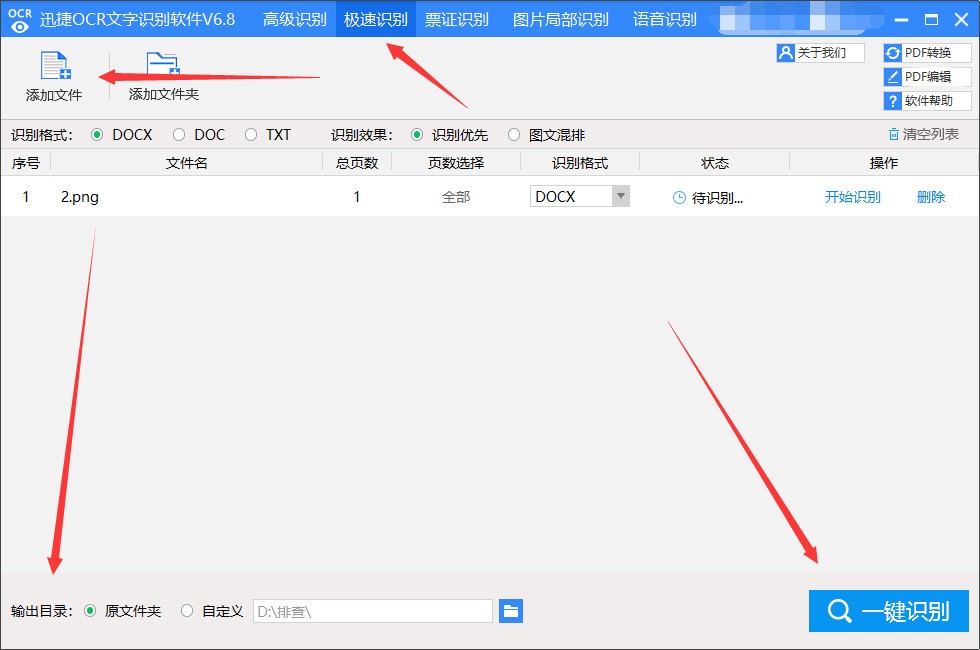Open the PDF编辑 editing tool
The width and height of the screenshot is (980, 650).
(x=928, y=77)
